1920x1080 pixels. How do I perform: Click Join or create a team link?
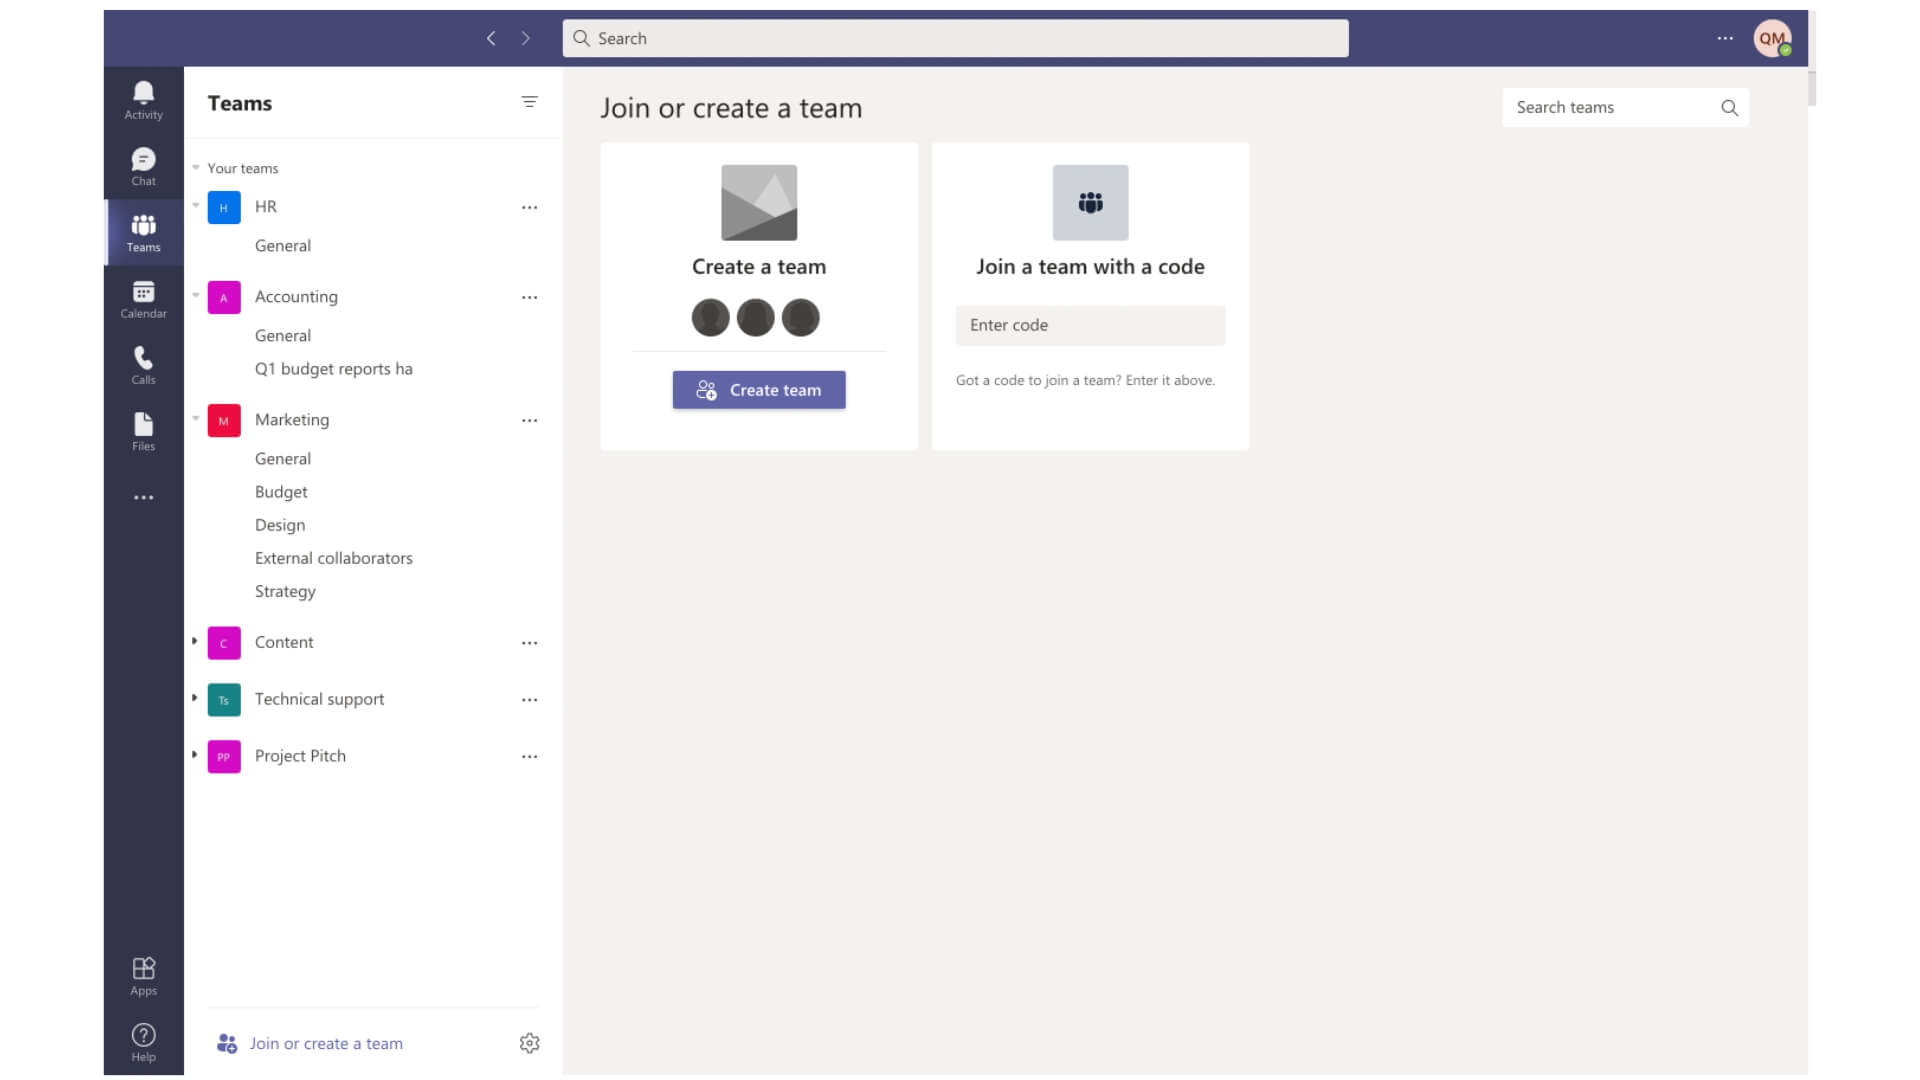[x=324, y=1043]
